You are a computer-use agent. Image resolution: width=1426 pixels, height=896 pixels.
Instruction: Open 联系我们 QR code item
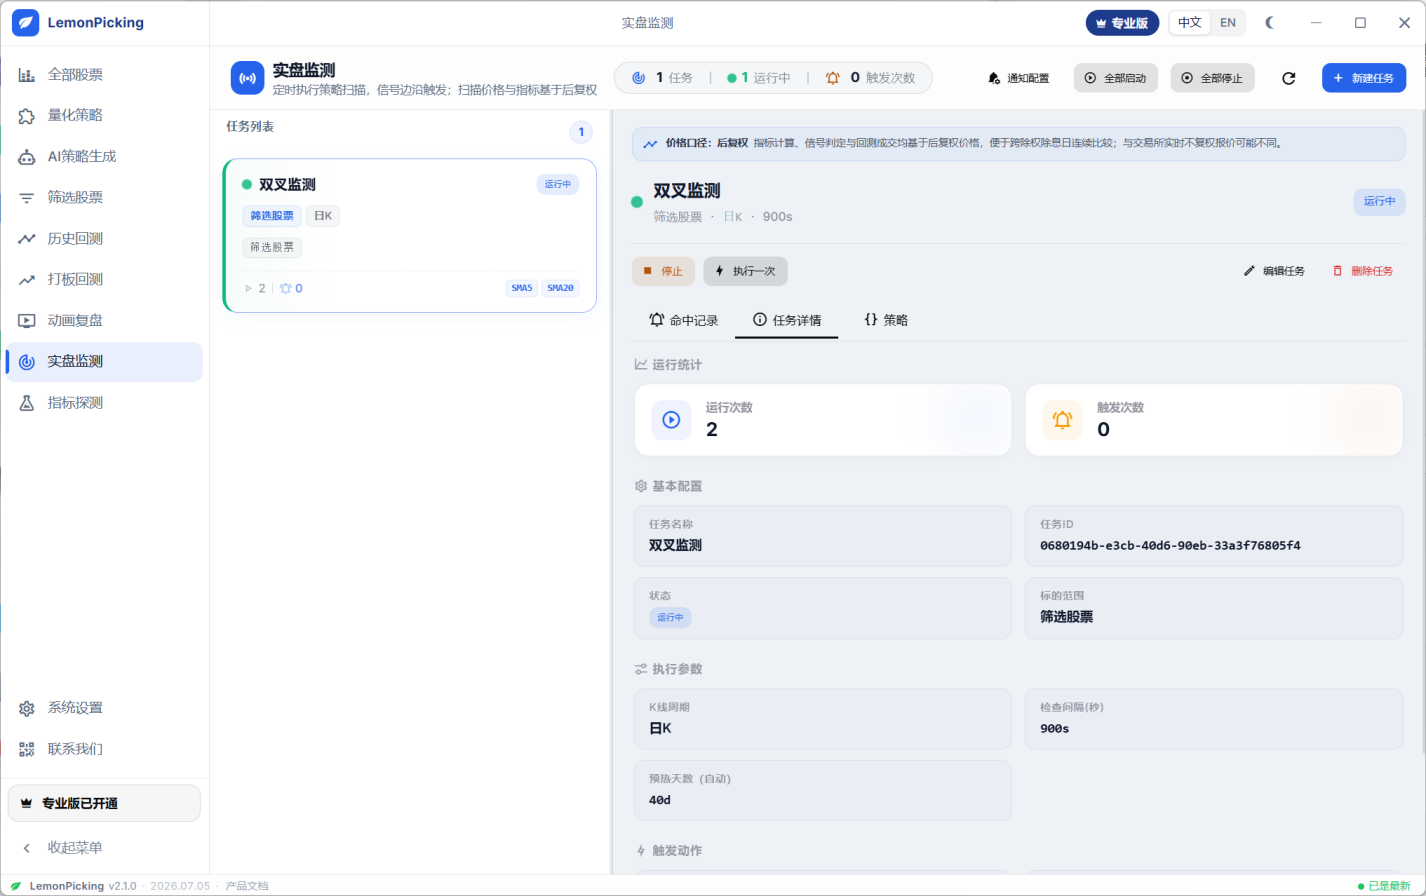point(104,748)
